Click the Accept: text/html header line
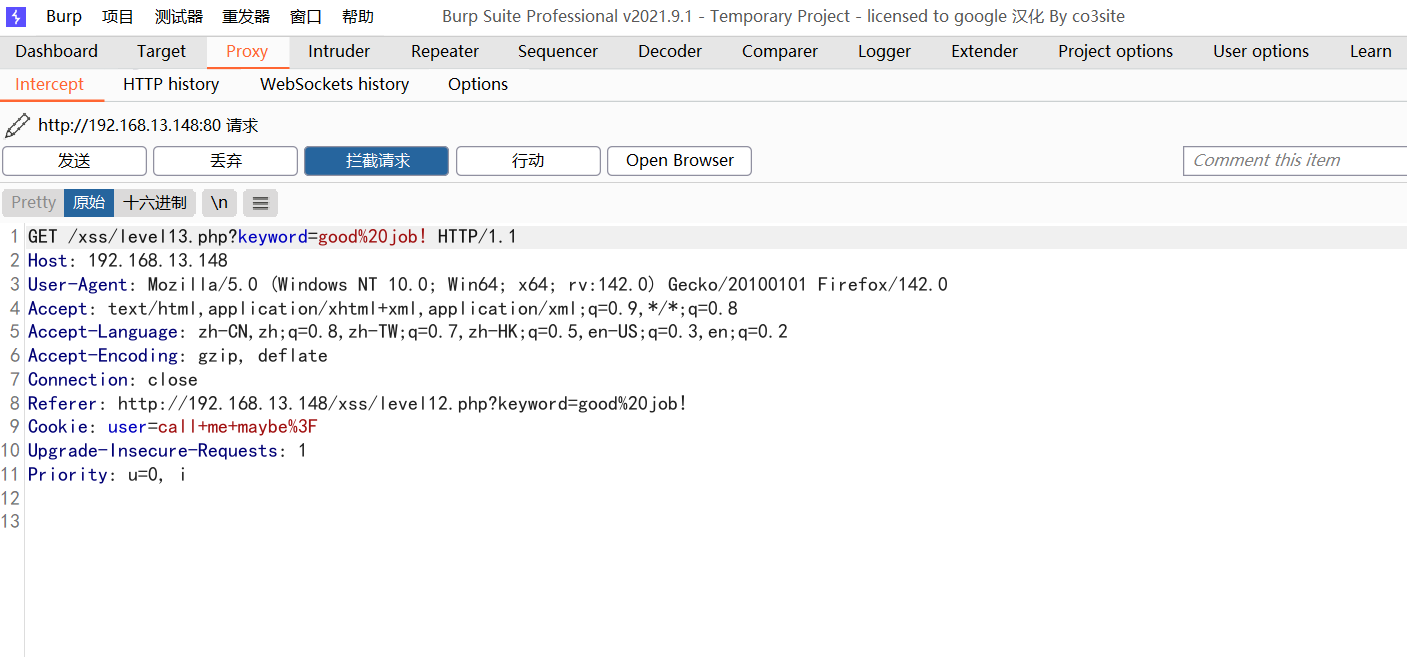1407x657 pixels. point(383,309)
